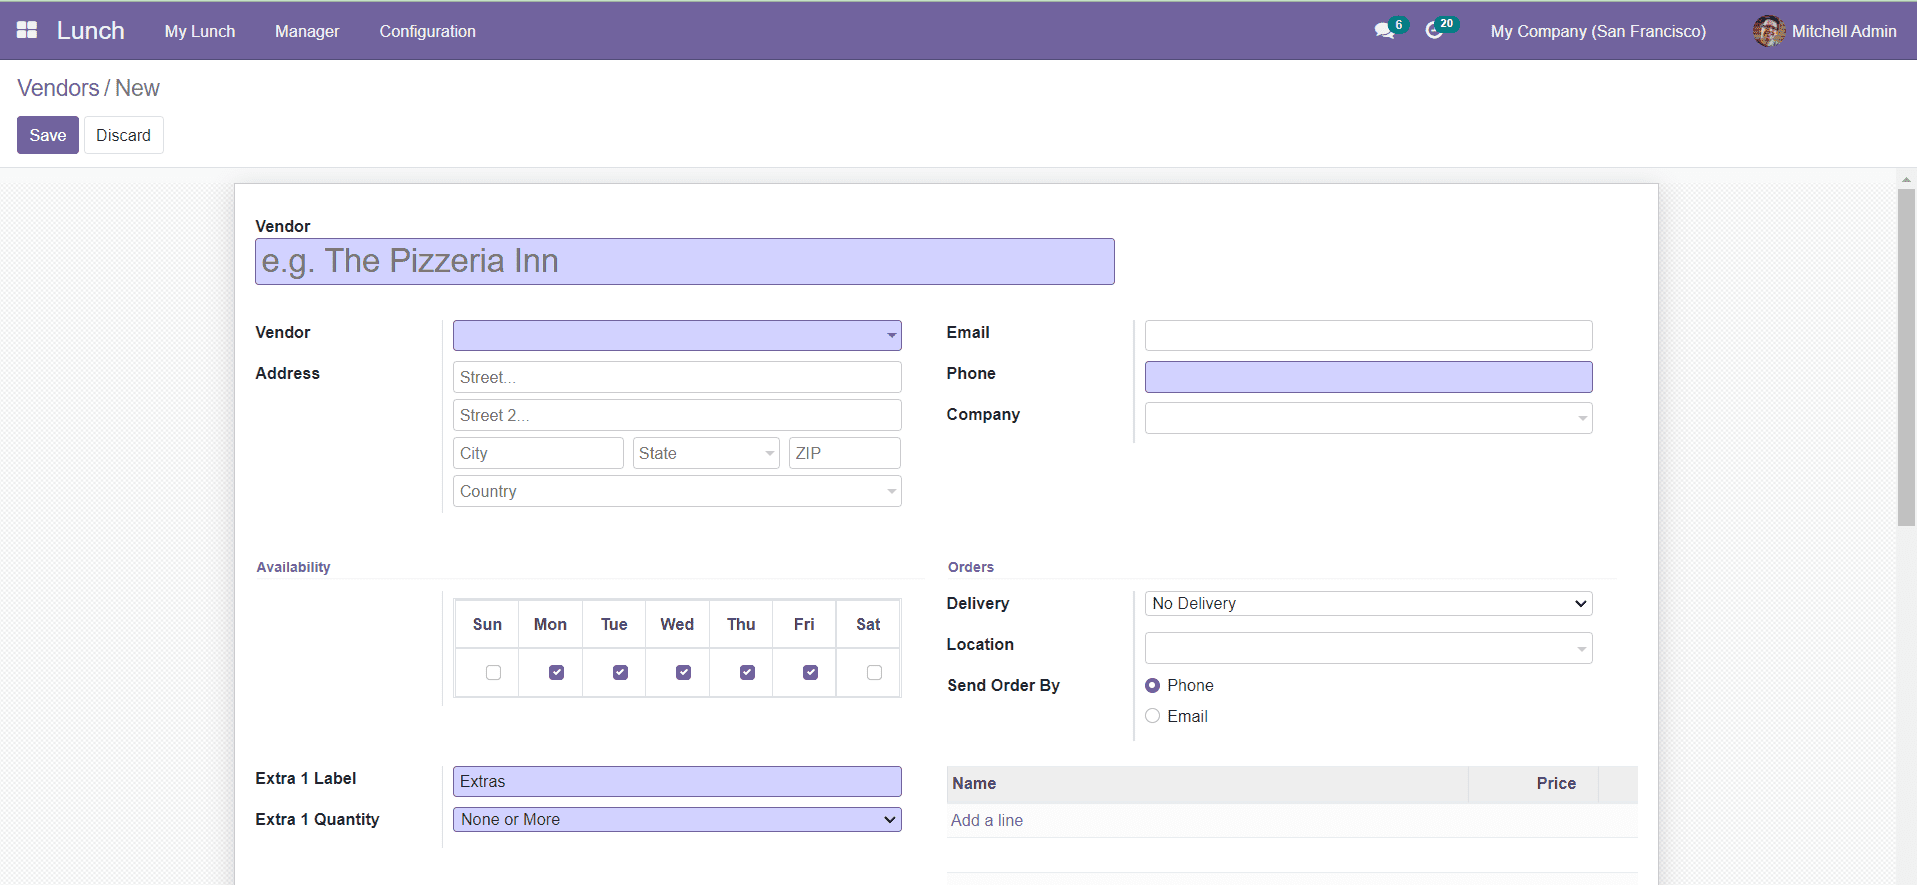Click Mitchell Admin's avatar picture

point(1768,31)
